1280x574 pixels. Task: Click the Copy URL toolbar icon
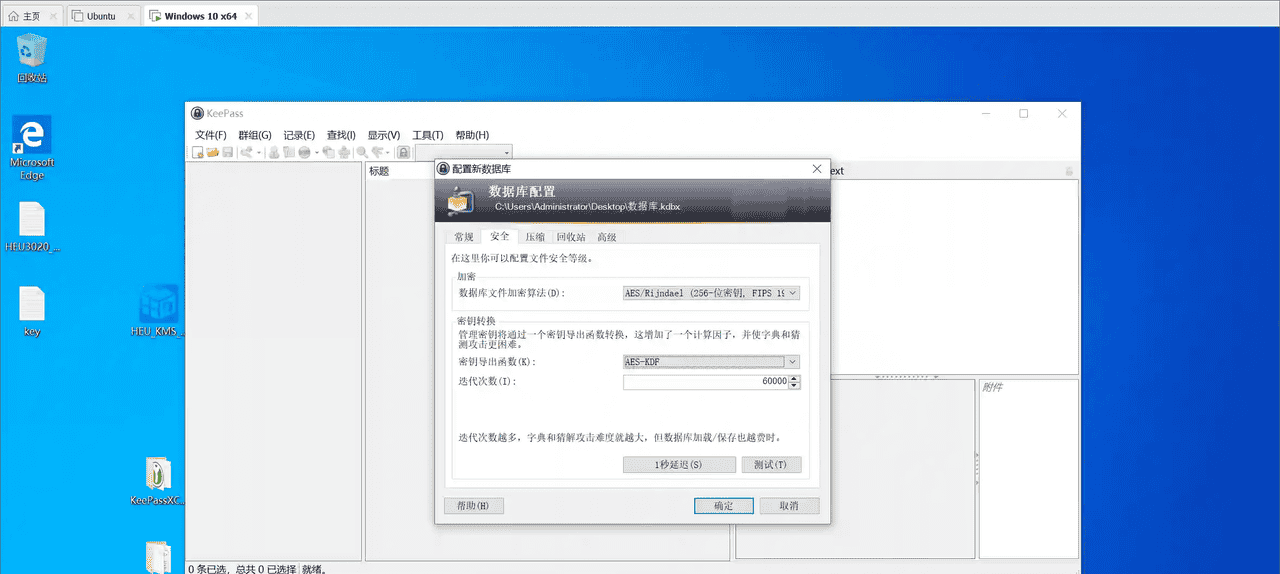click(329, 152)
